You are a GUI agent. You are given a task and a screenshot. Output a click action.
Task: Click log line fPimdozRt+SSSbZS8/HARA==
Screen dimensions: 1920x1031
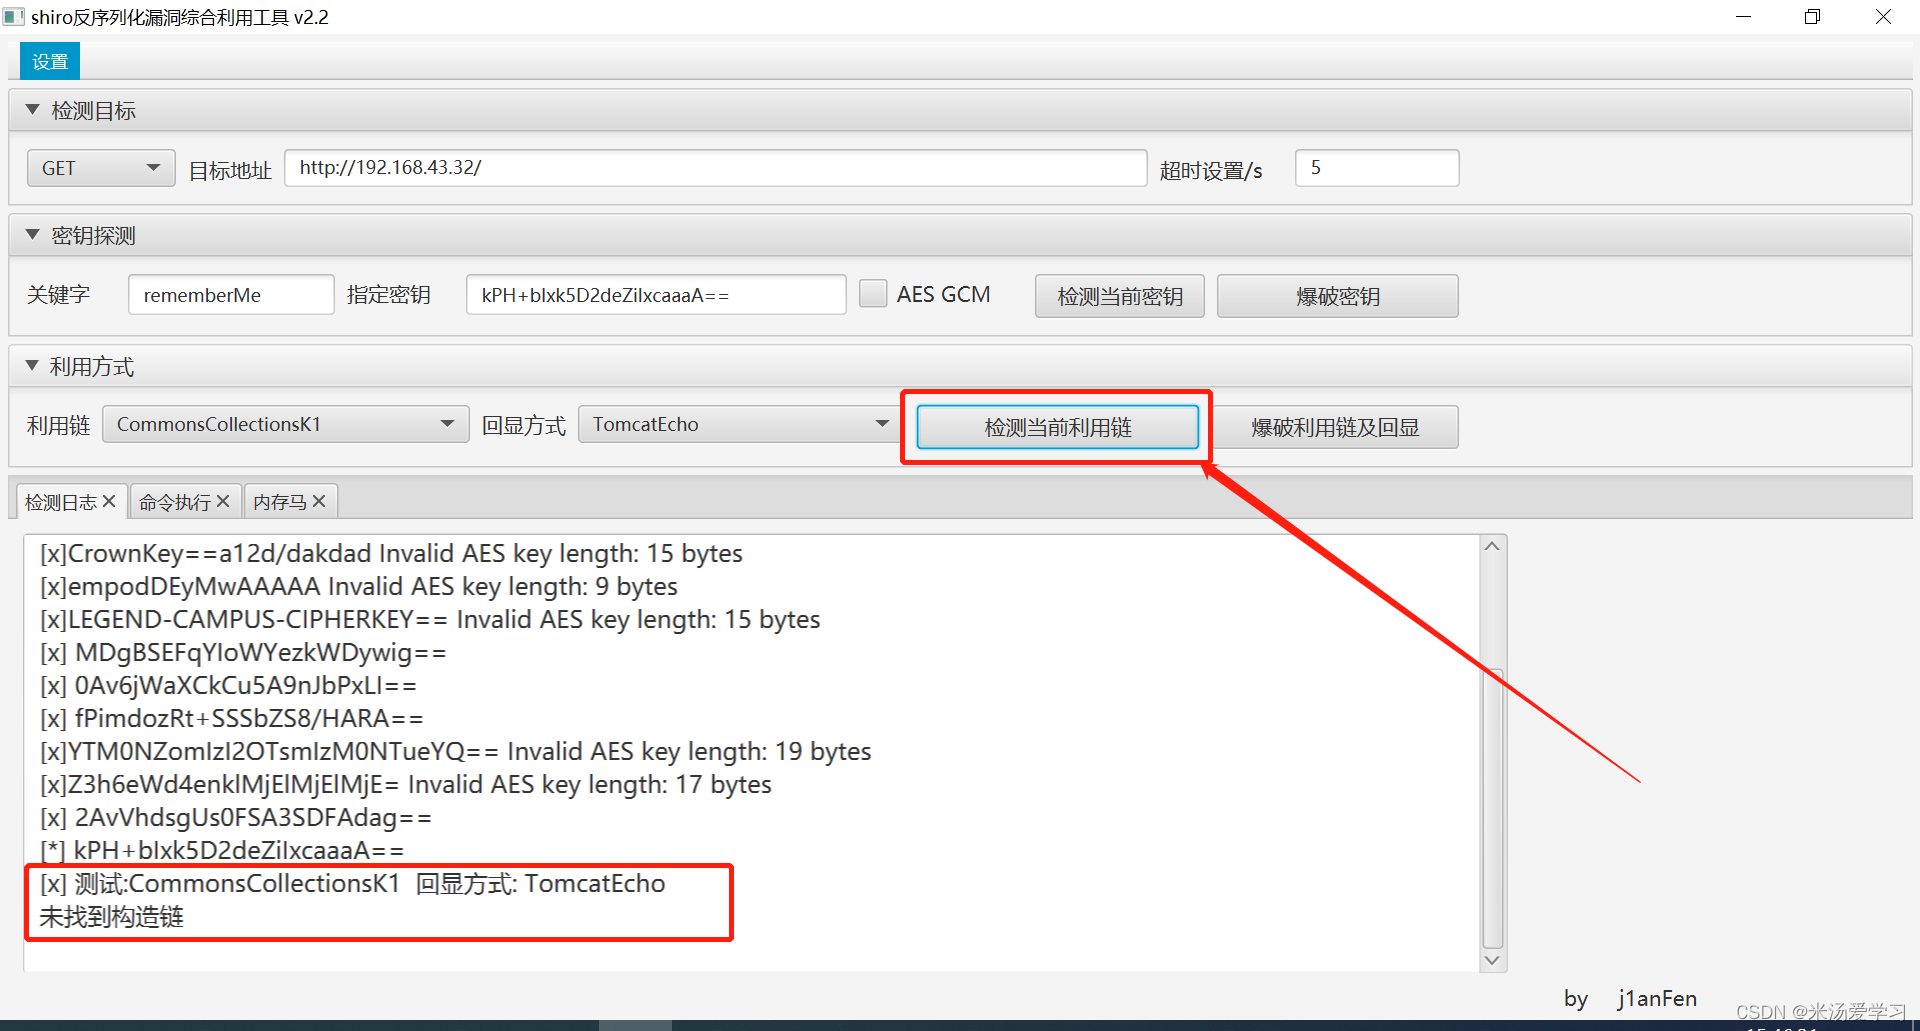232,719
